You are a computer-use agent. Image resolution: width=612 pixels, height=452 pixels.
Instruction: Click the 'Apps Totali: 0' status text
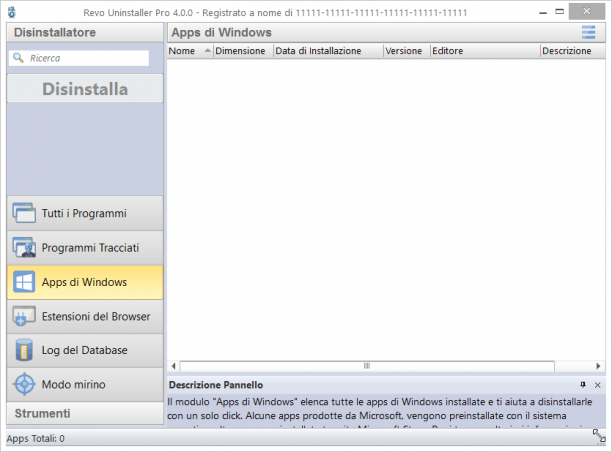[36, 438]
